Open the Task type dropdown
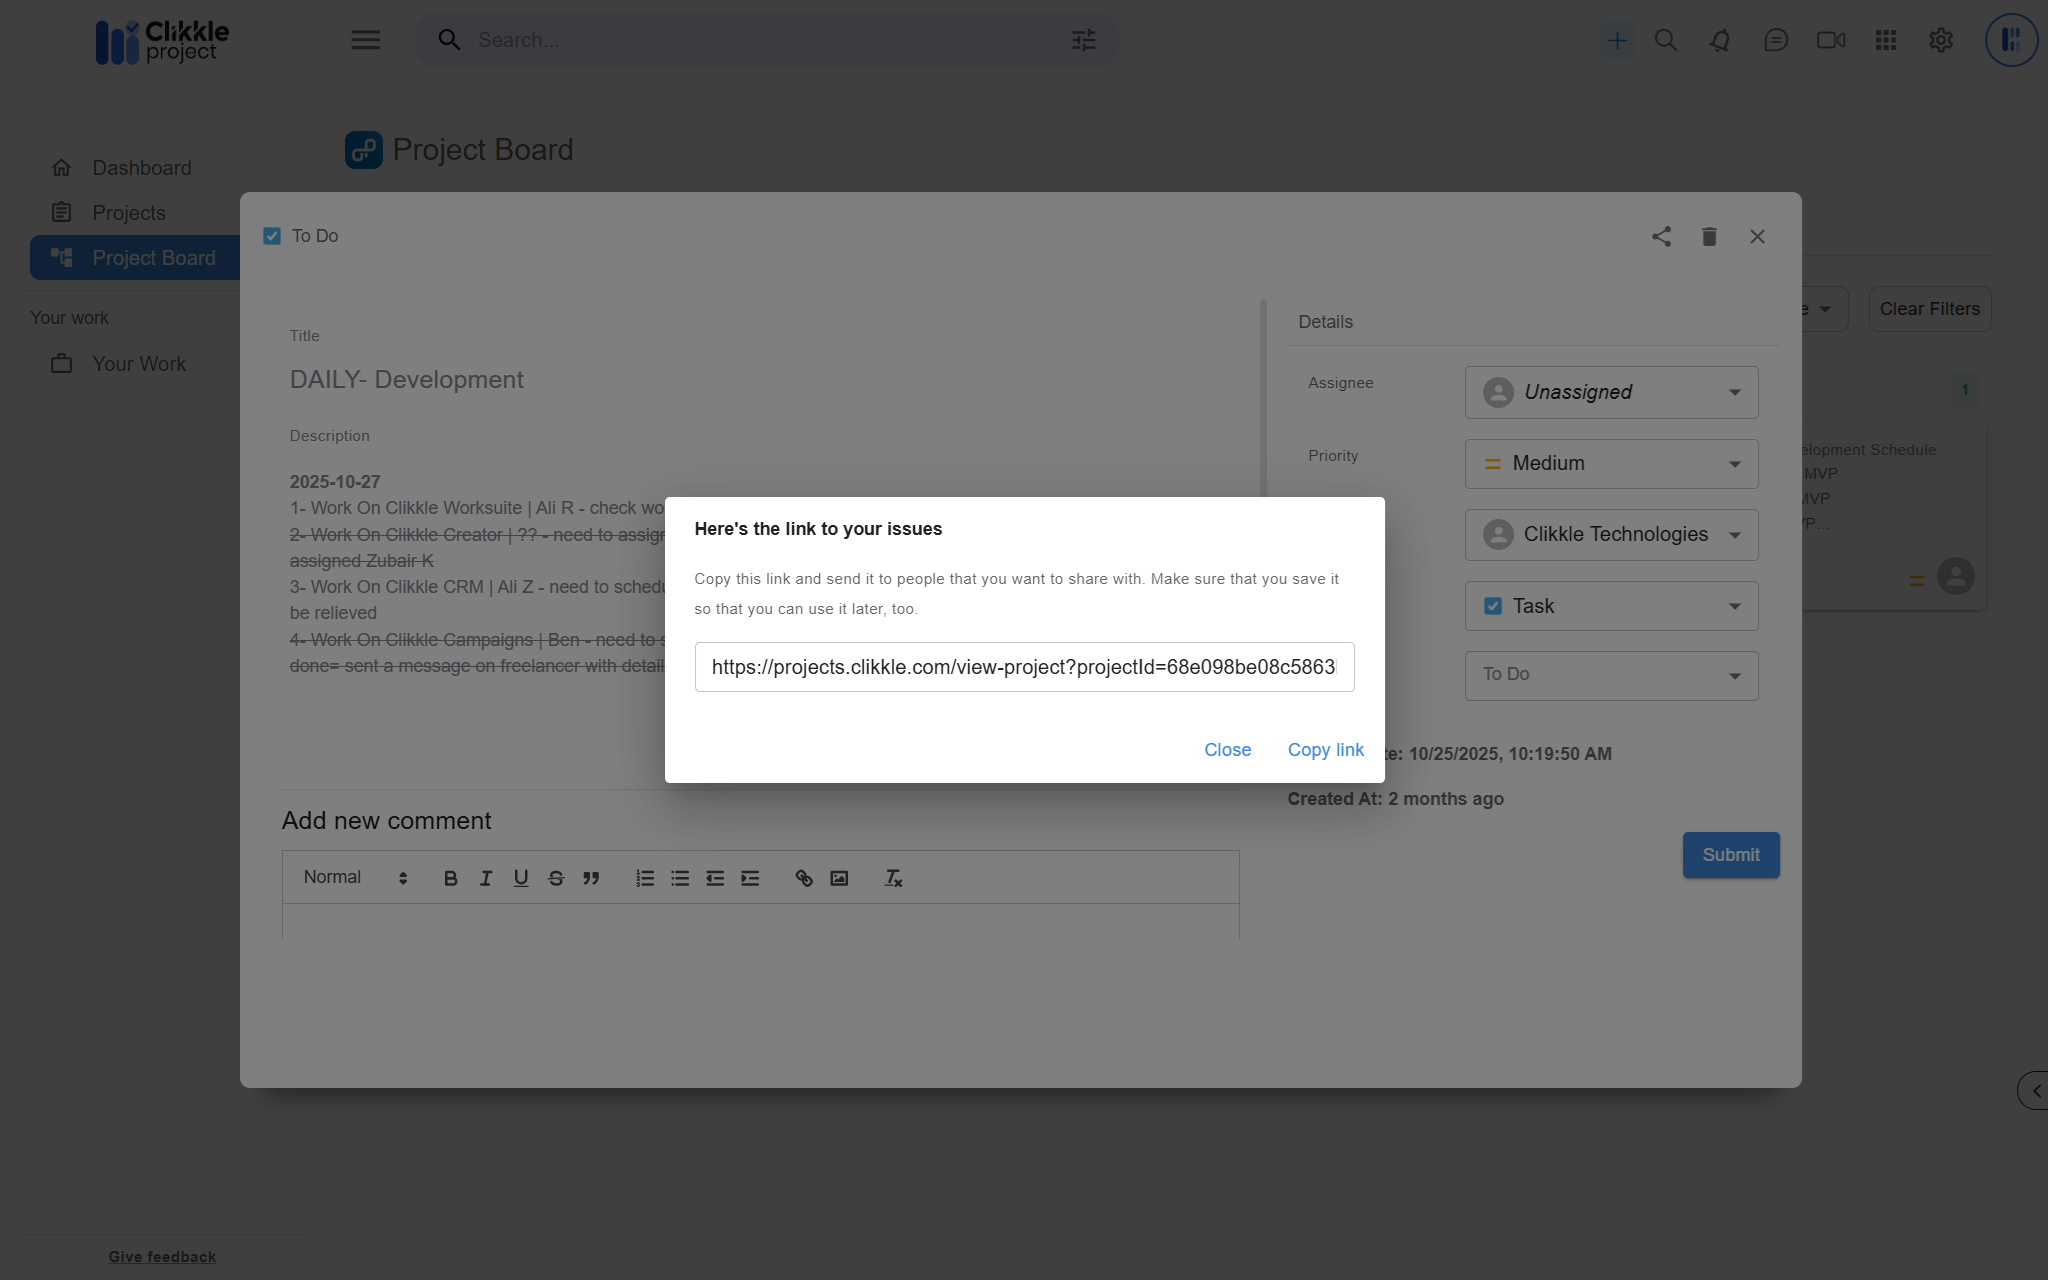 1611,606
